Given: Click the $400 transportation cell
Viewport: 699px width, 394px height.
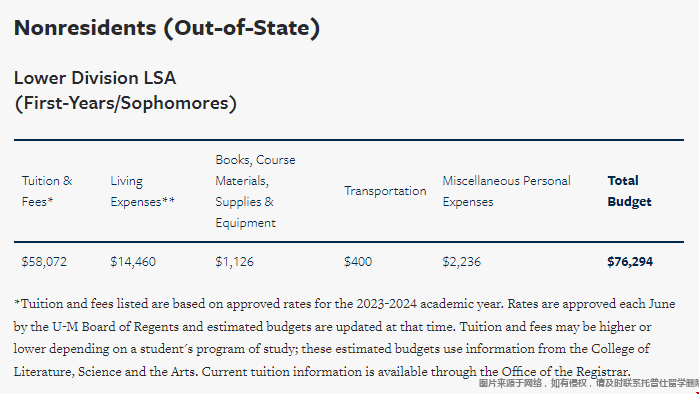Looking at the screenshot, I should 358,262.
